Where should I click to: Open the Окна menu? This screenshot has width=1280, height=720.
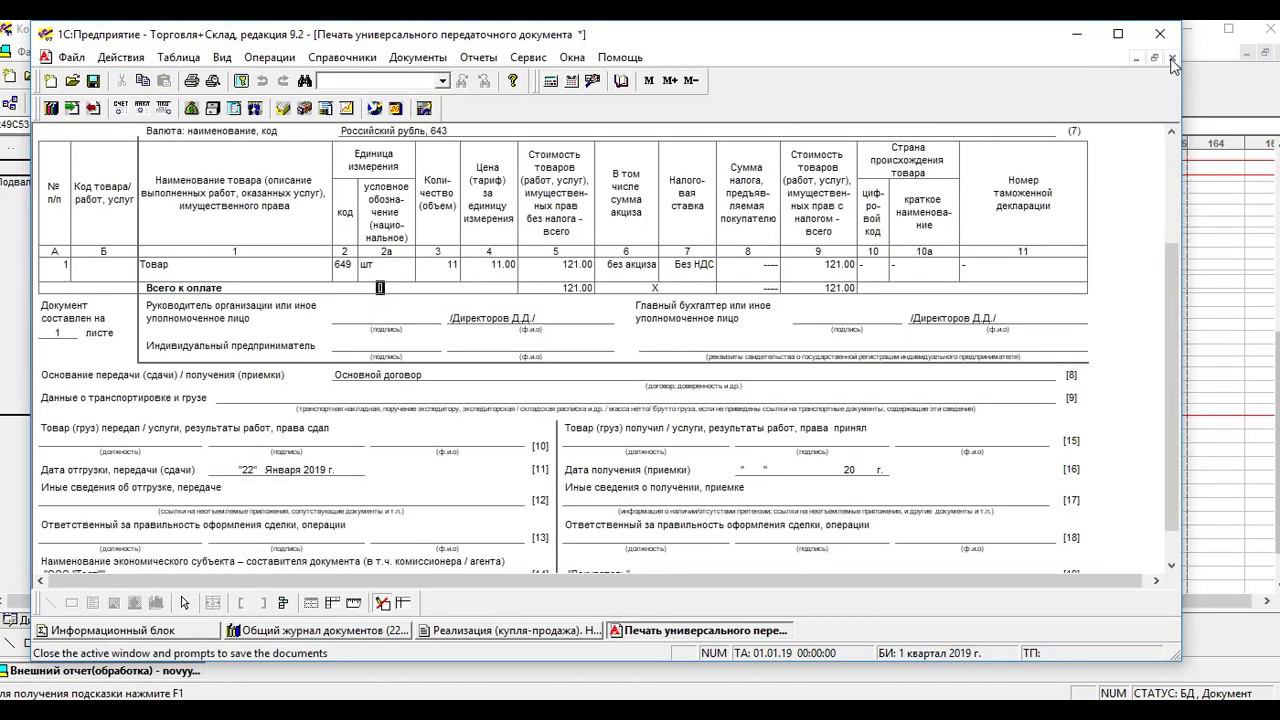[572, 58]
